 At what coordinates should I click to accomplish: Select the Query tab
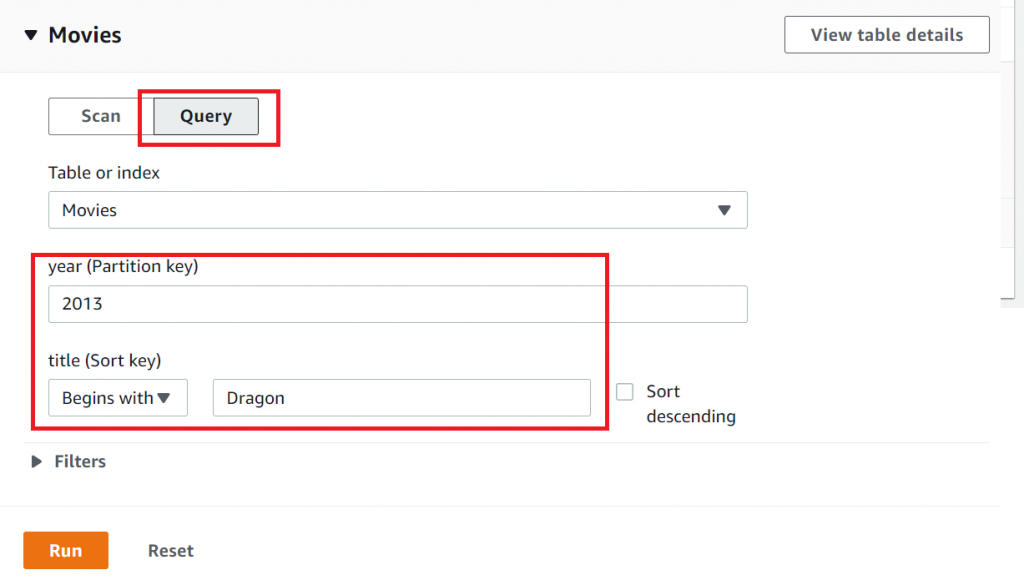tap(206, 116)
